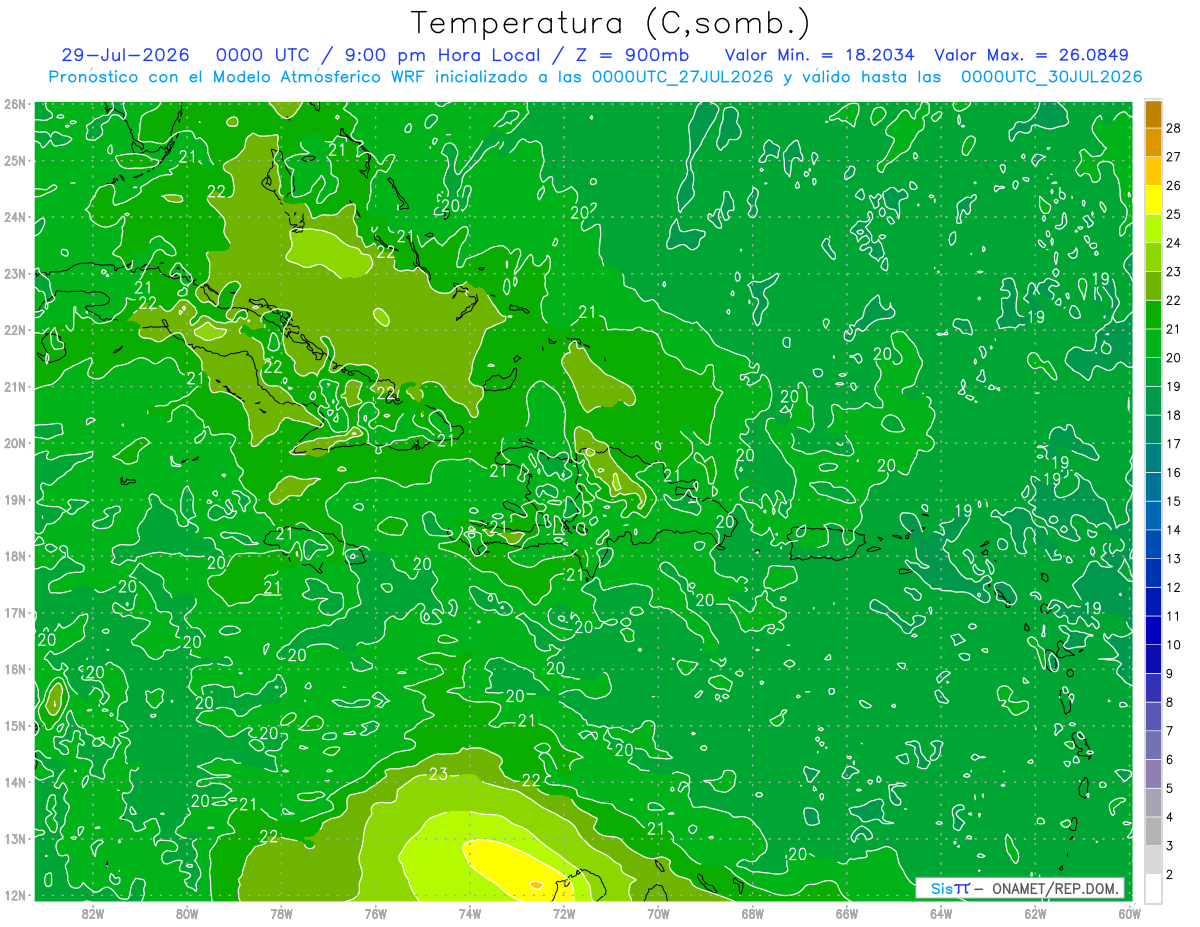Click the '0000 UTC / 9:00 pm Hora Local' text

(377, 55)
